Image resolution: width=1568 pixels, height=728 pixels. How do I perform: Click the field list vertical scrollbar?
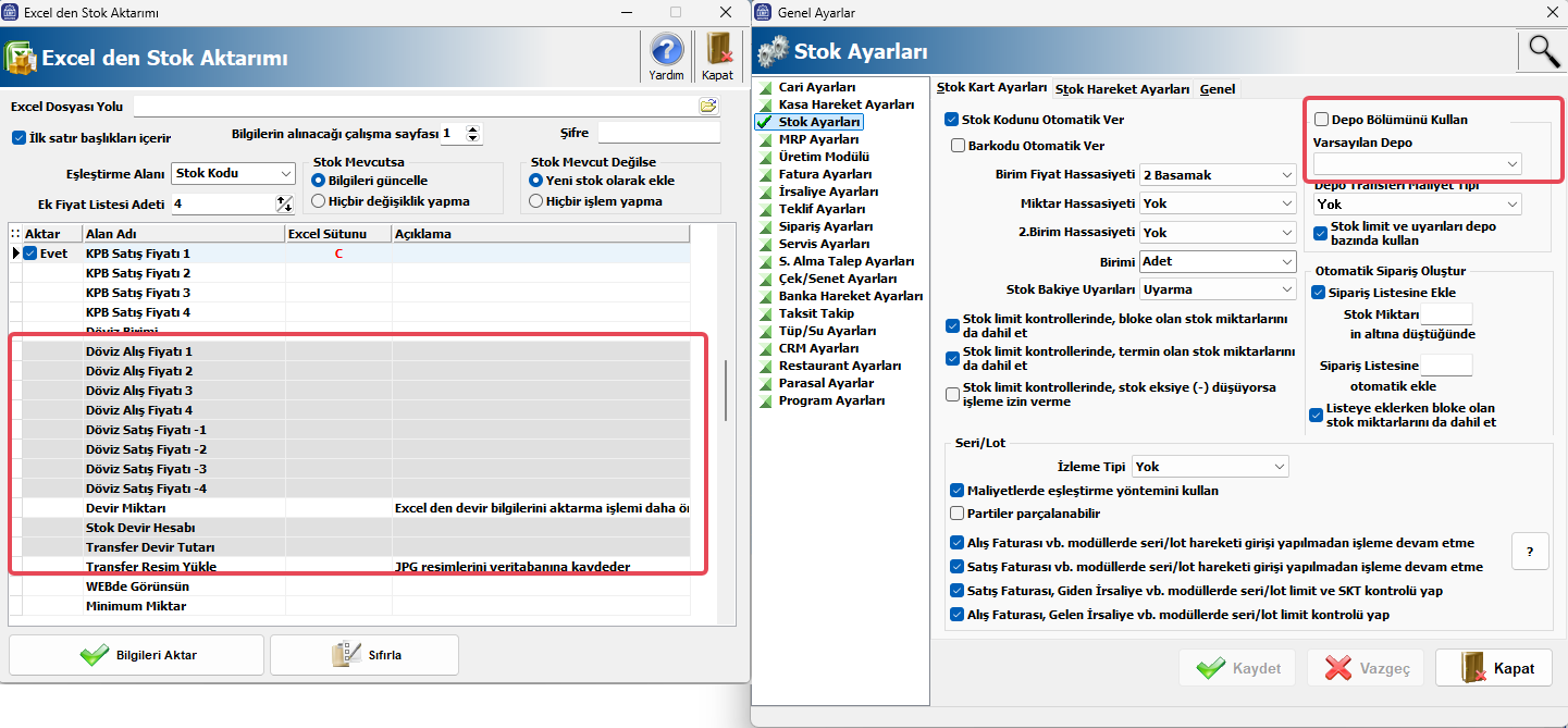coord(726,390)
